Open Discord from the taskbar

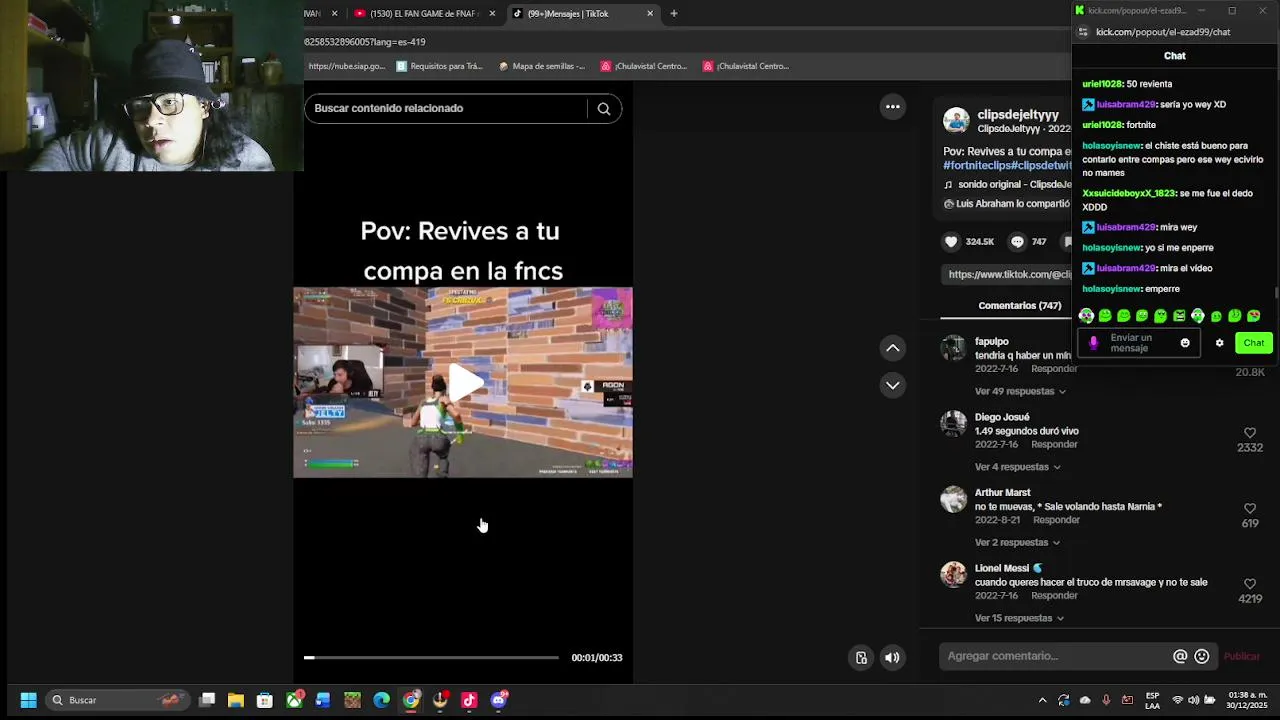click(499, 700)
